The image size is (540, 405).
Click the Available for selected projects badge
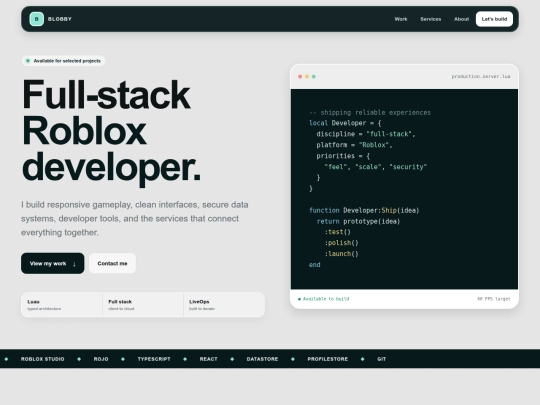point(63,61)
